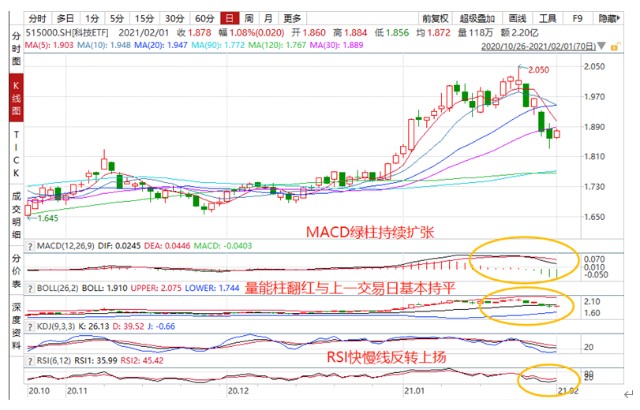The image size is (640, 410).
Task: Click the 前复权 button
Action: (435, 18)
